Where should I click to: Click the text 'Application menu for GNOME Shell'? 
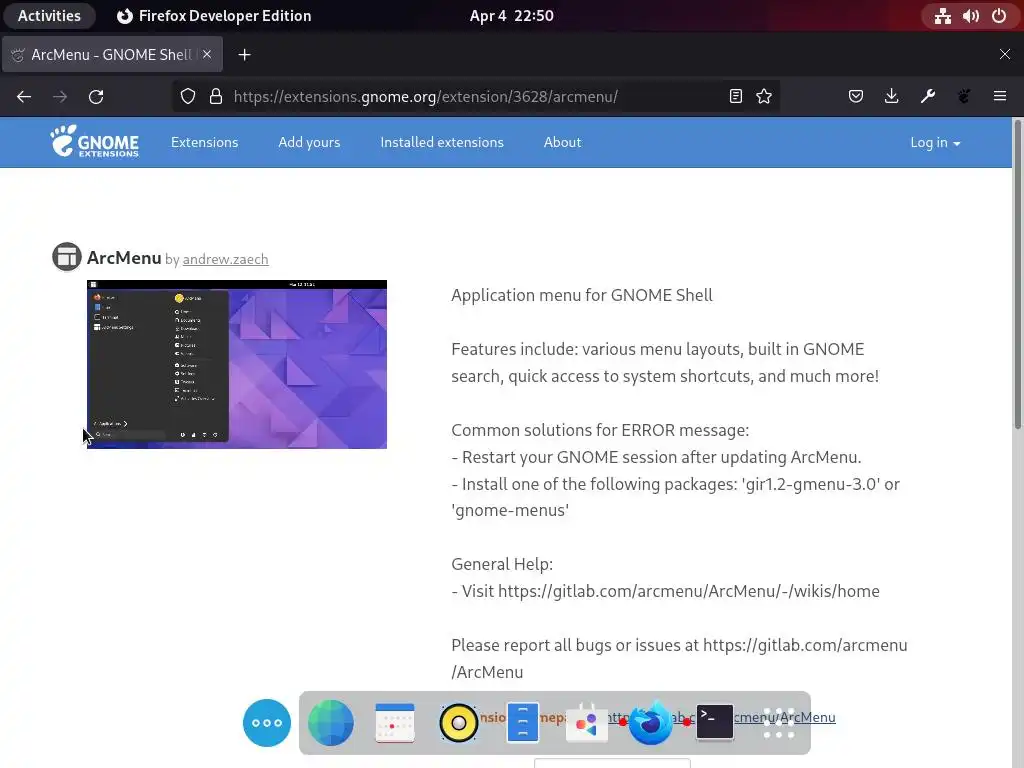[x=582, y=295]
